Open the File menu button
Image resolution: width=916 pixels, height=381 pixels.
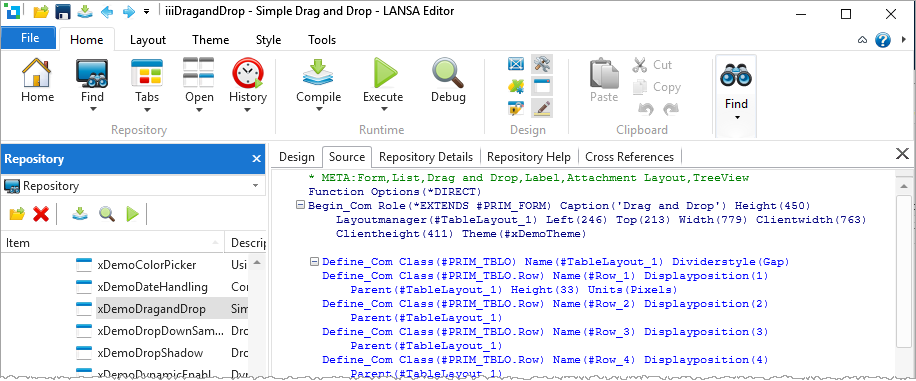[29, 38]
